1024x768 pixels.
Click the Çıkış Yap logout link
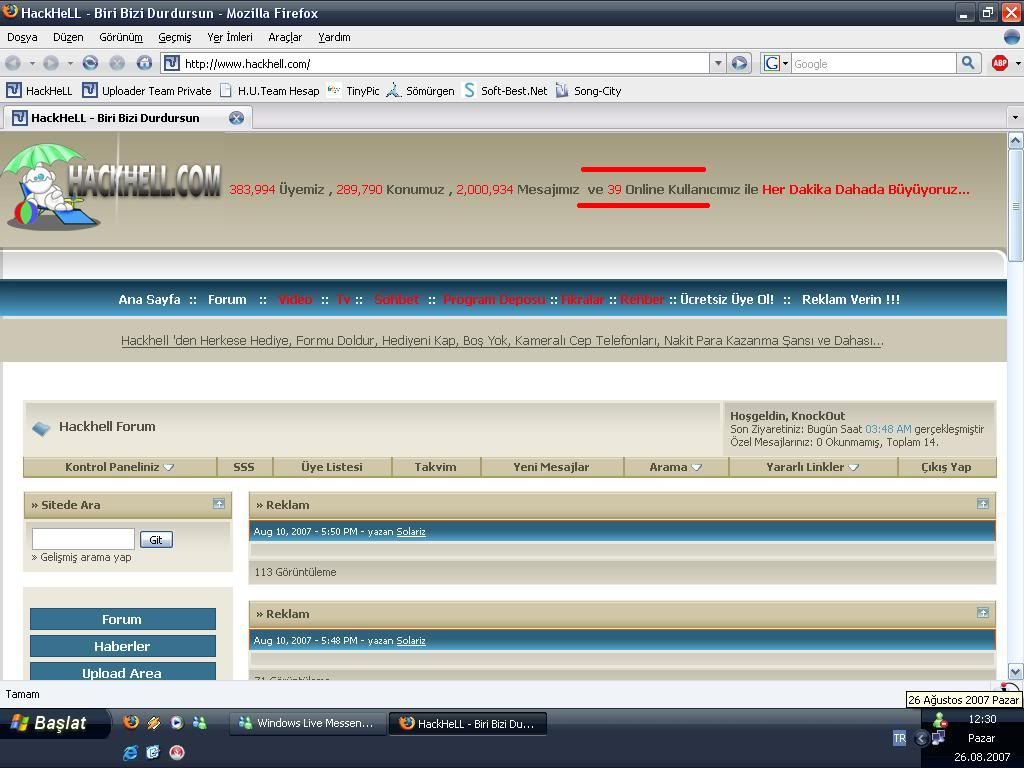(x=946, y=467)
